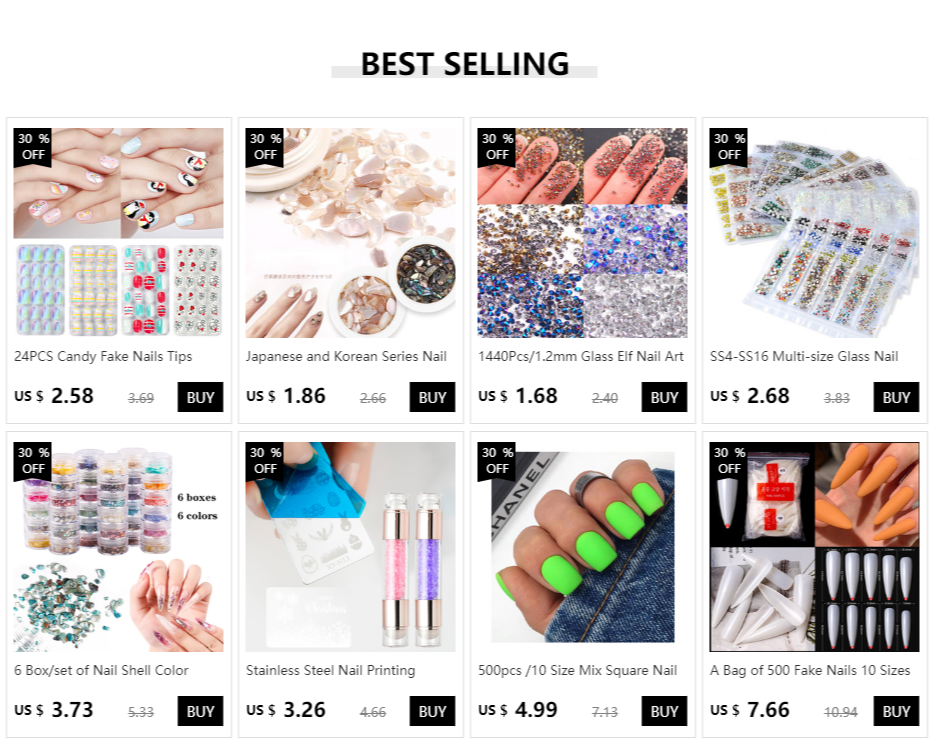
Task: Click BUY for 24PCS Candy Fake Nails Tips
Action: click(200, 397)
